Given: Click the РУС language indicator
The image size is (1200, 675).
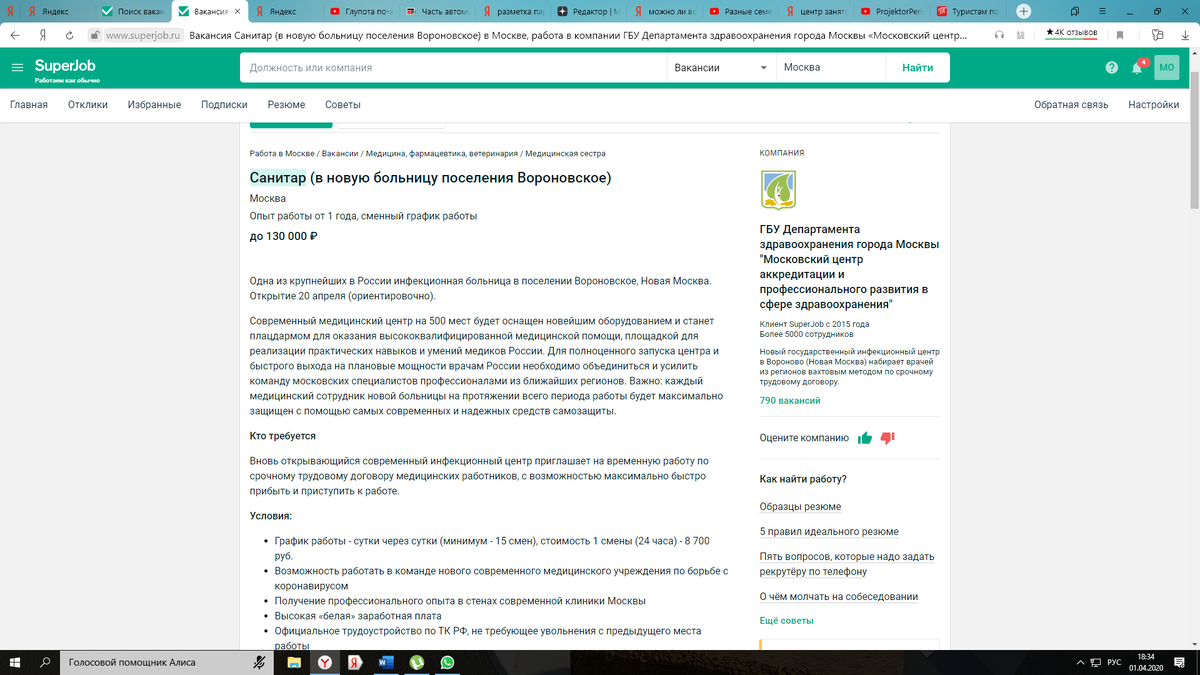Looking at the screenshot, I should 1113,662.
